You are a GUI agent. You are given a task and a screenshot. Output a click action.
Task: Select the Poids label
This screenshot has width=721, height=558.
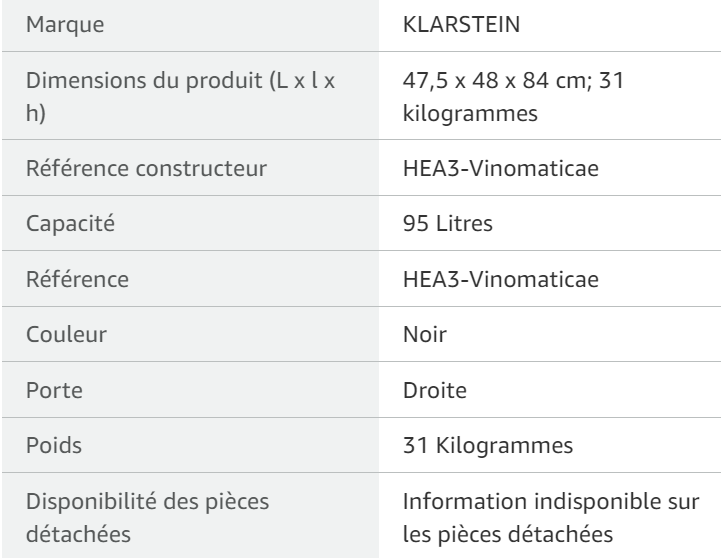pyautogui.click(x=54, y=445)
